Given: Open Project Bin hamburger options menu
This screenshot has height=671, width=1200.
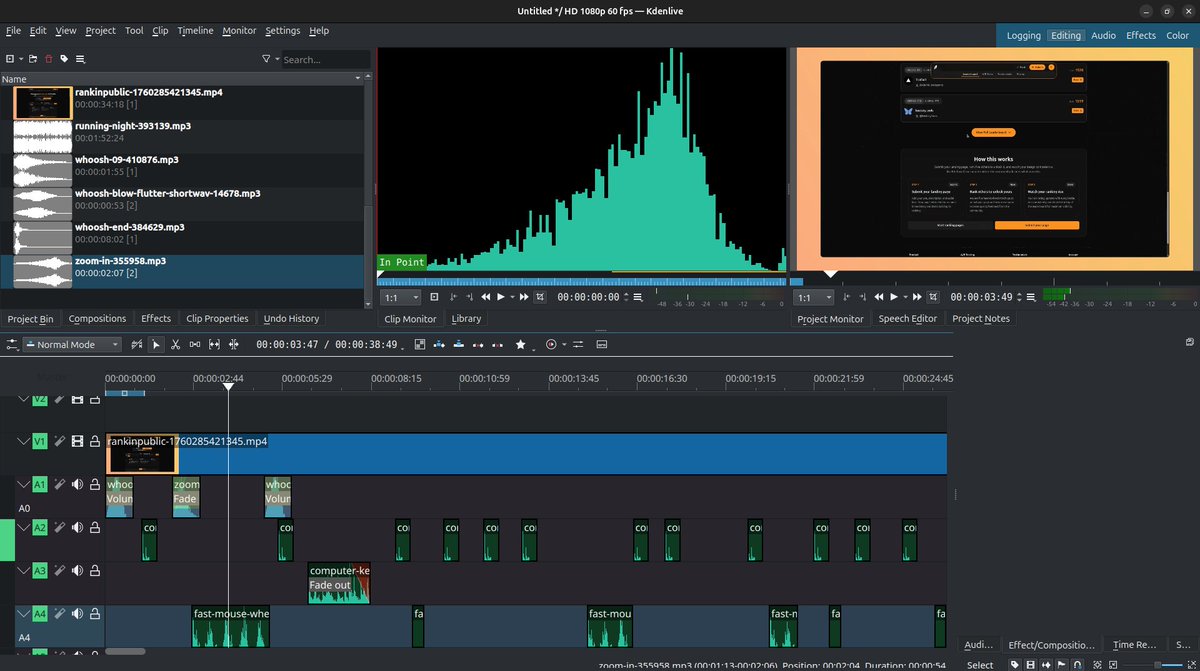Looking at the screenshot, I should (80, 59).
